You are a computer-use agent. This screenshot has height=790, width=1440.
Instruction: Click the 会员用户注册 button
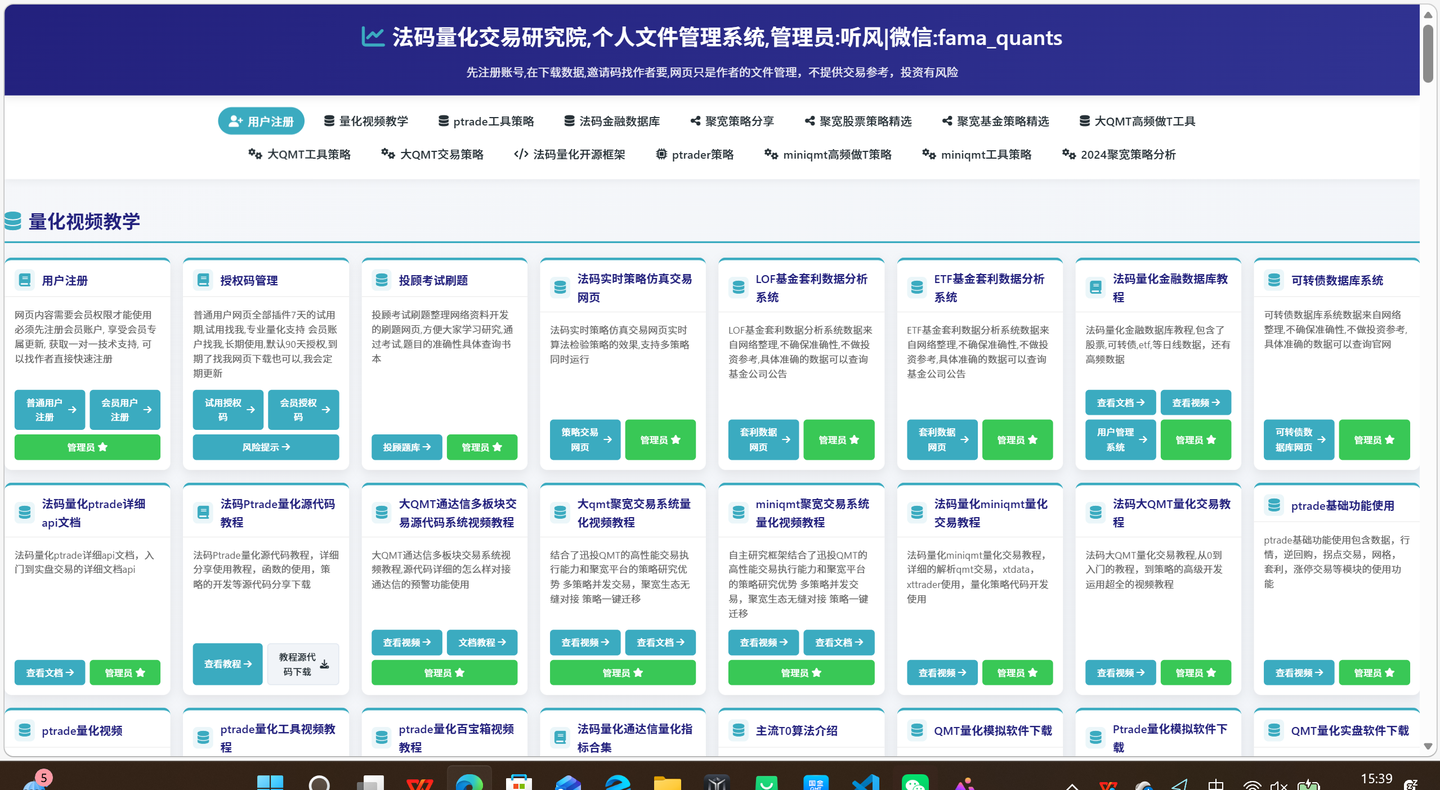pos(125,410)
